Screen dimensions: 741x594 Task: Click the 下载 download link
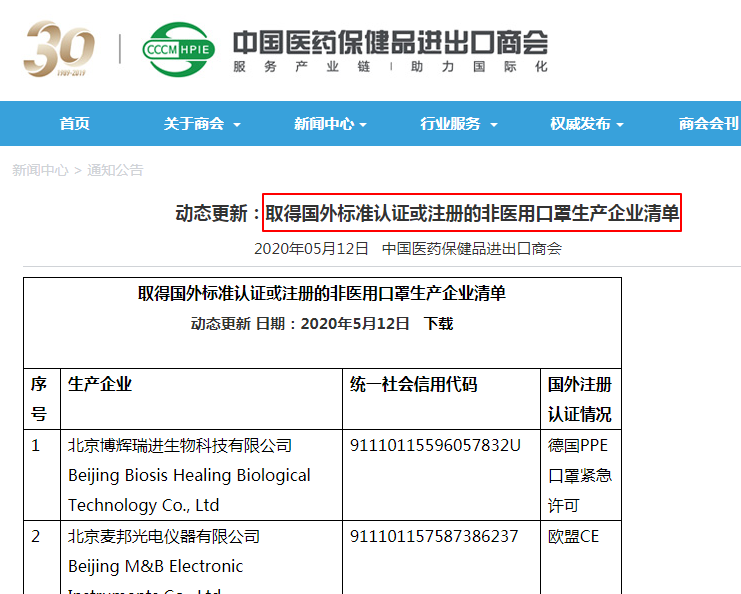(439, 324)
